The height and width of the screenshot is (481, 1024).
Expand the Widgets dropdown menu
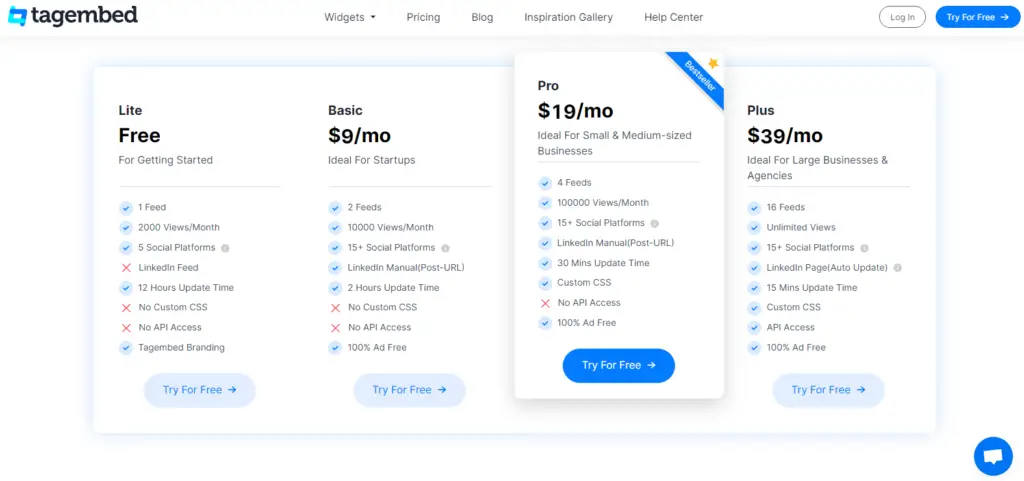click(350, 17)
